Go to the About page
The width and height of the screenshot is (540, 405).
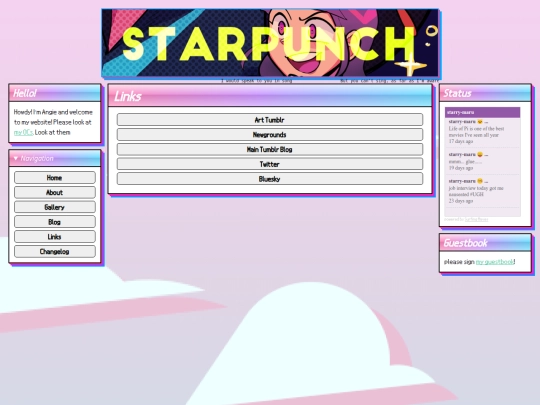pos(55,193)
